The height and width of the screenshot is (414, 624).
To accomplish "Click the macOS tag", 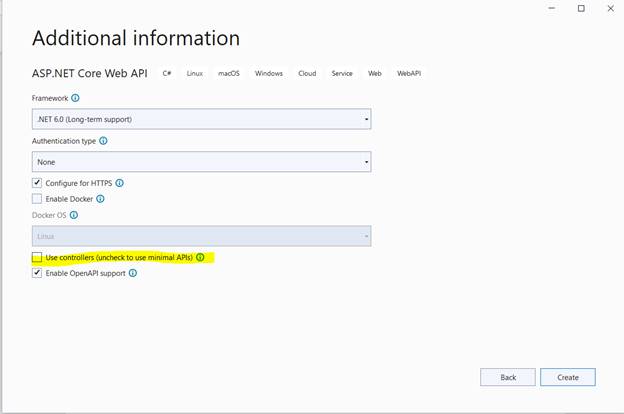I will click(229, 73).
